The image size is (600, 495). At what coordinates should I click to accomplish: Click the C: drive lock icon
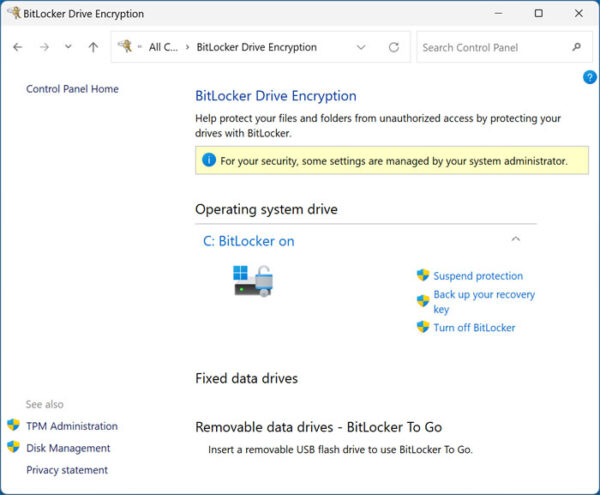pyautogui.click(x=253, y=281)
